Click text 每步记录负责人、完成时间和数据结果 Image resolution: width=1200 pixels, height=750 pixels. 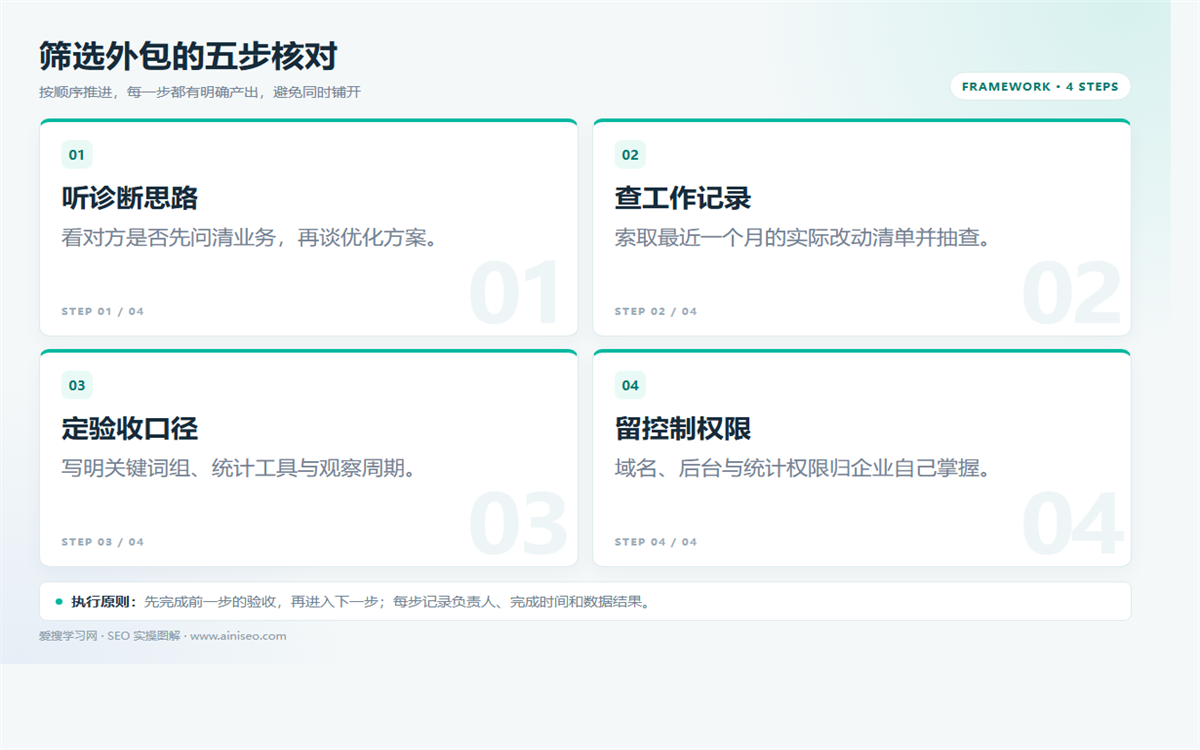(517, 602)
